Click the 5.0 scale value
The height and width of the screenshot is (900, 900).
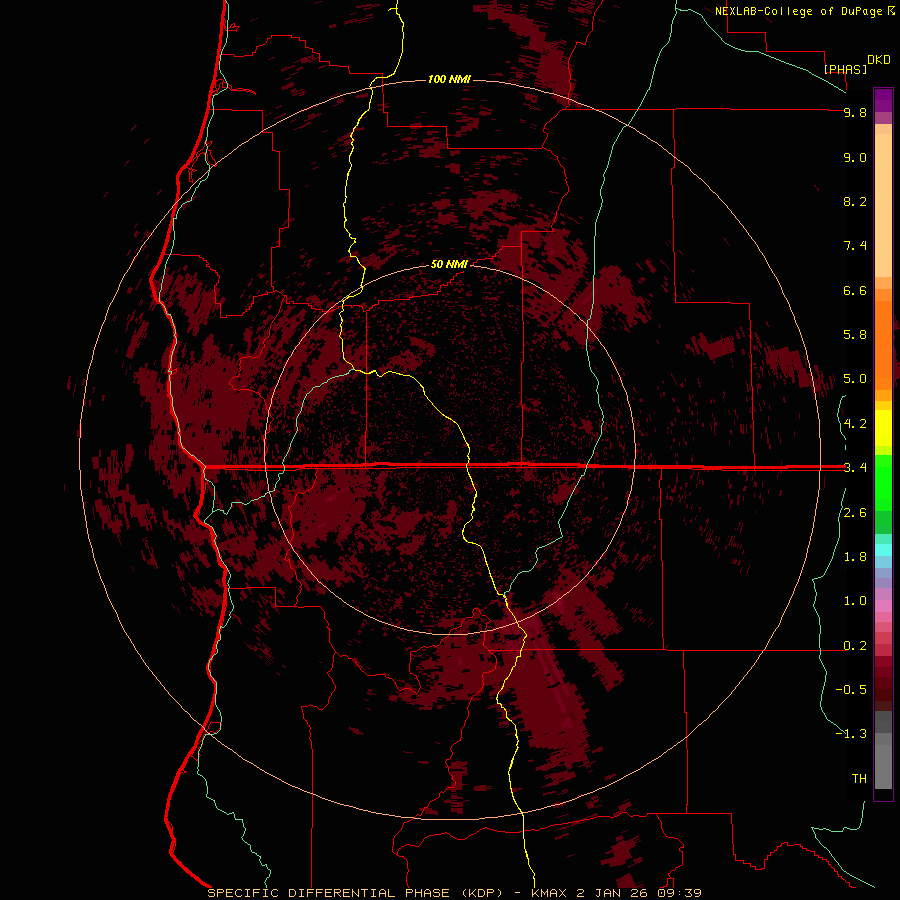point(855,379)
